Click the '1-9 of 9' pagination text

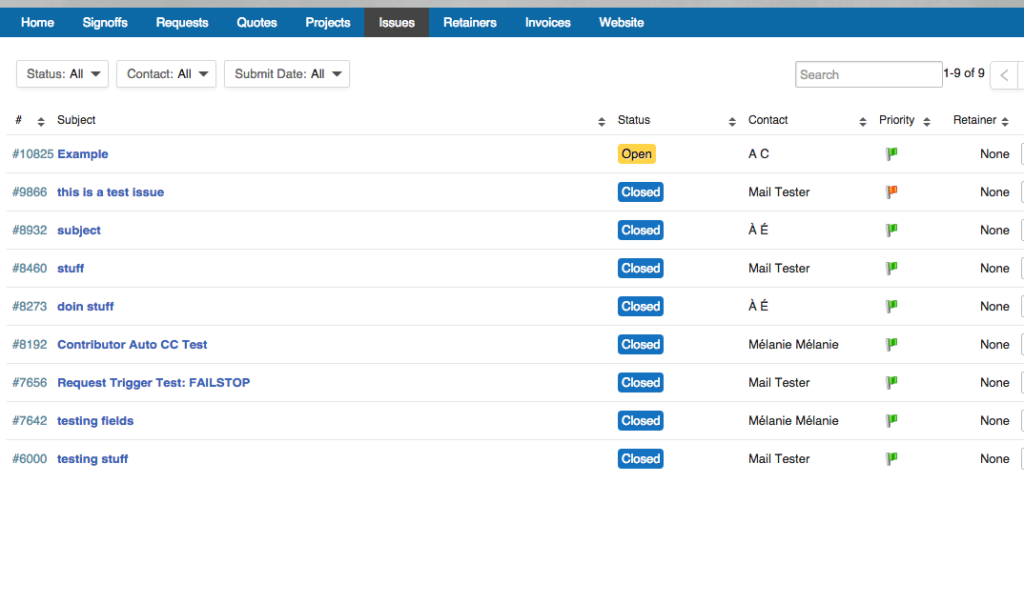964,73
